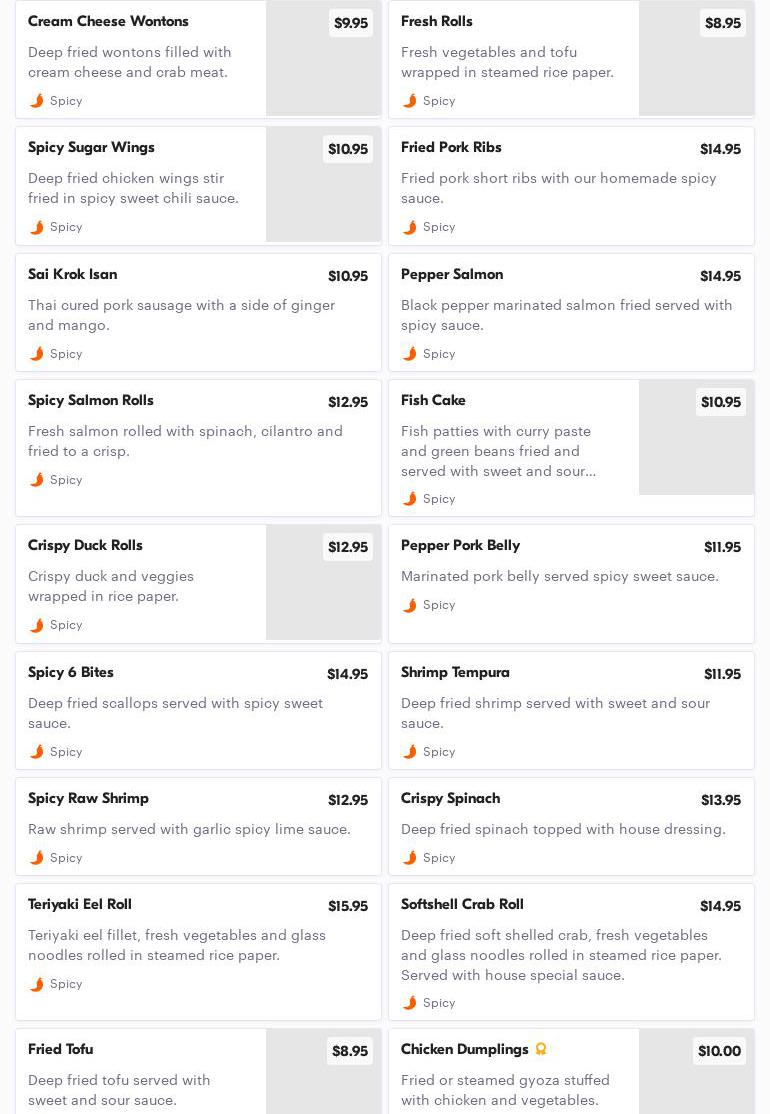
Task: Click the chili icon under Crispy Spinach
Action: (x=410, y=858)
